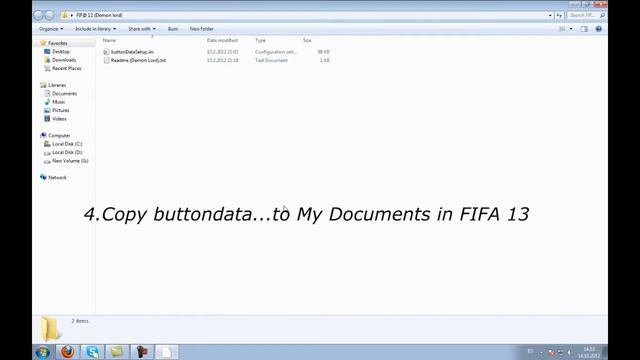Click the Explorer Forward arrow button
This screenshot has width=640, height=360.
pos(49,16)
